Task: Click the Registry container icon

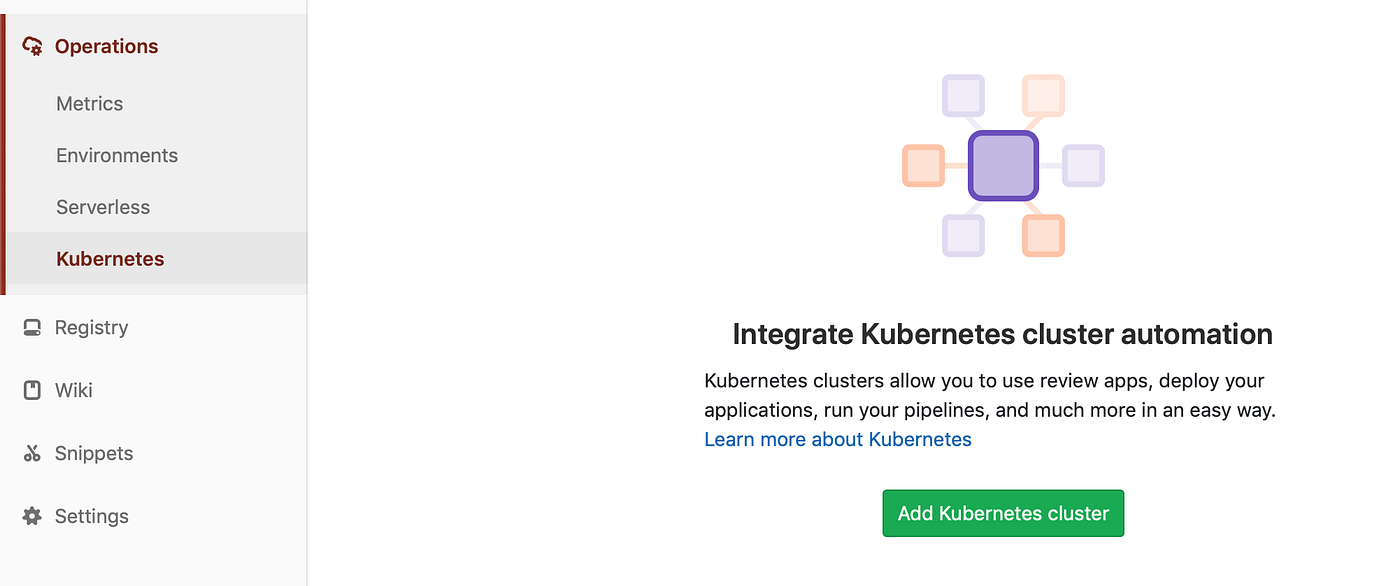Action: [x=31, y=327]
